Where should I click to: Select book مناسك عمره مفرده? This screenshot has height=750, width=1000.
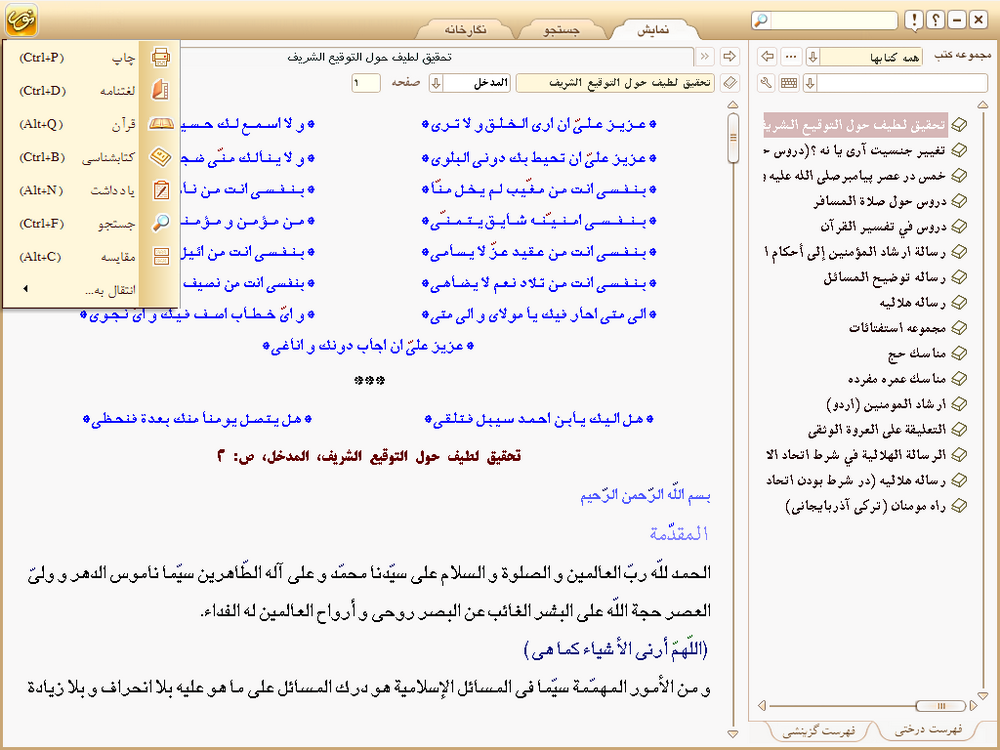click(897, 379)
